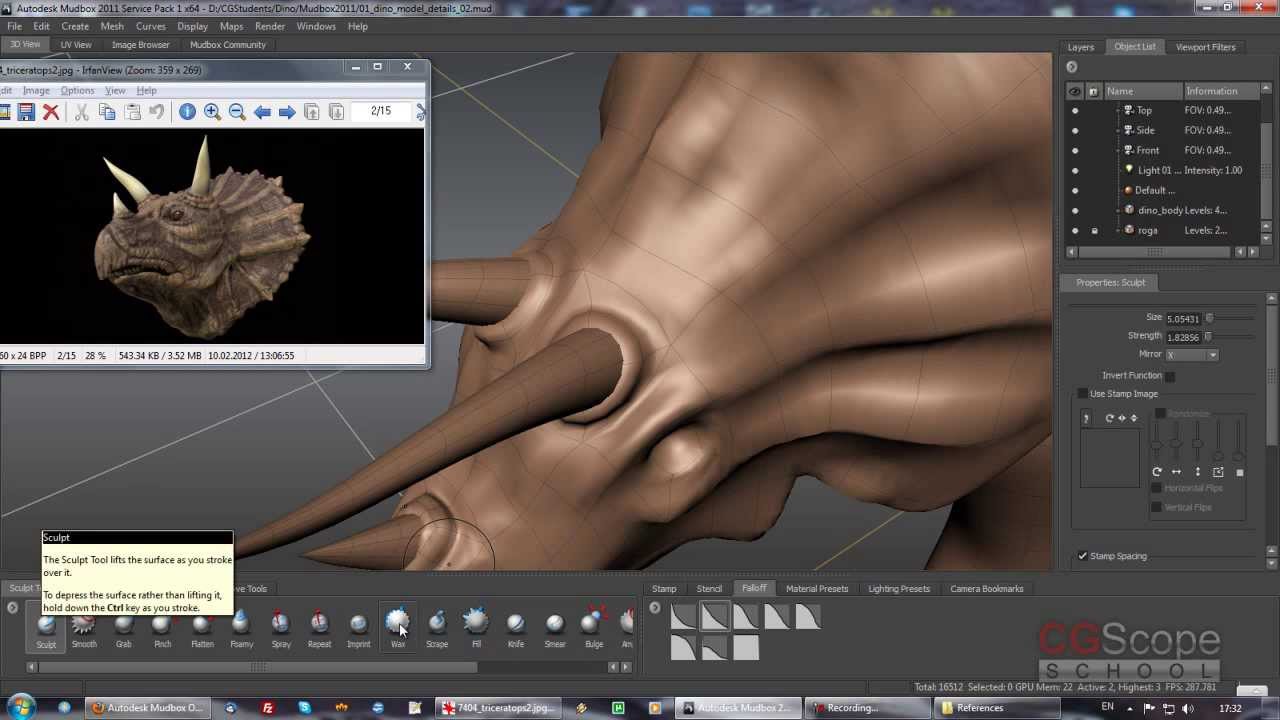Switch to the Stencil tab
The width and height of the screenshot is (1280, 720).
coord(709,589)
